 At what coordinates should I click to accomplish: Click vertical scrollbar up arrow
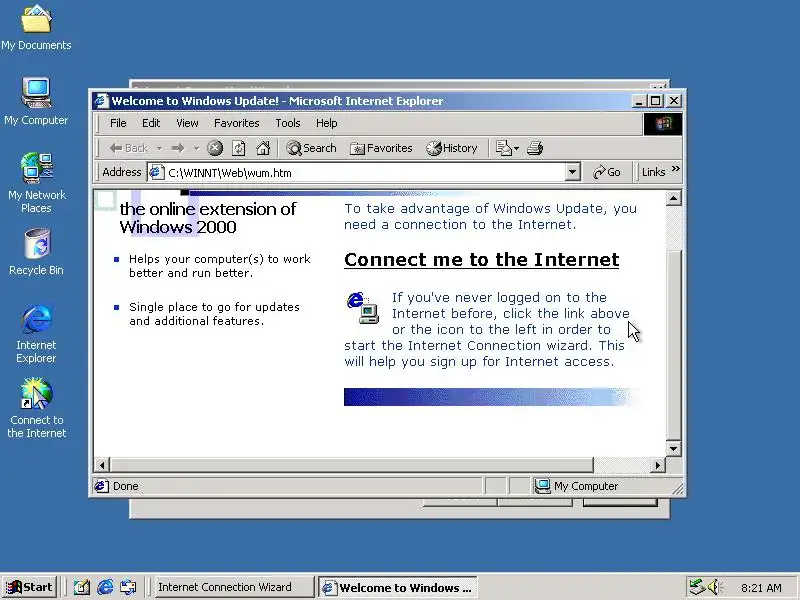pyautogui.click(x=673, y=198)
